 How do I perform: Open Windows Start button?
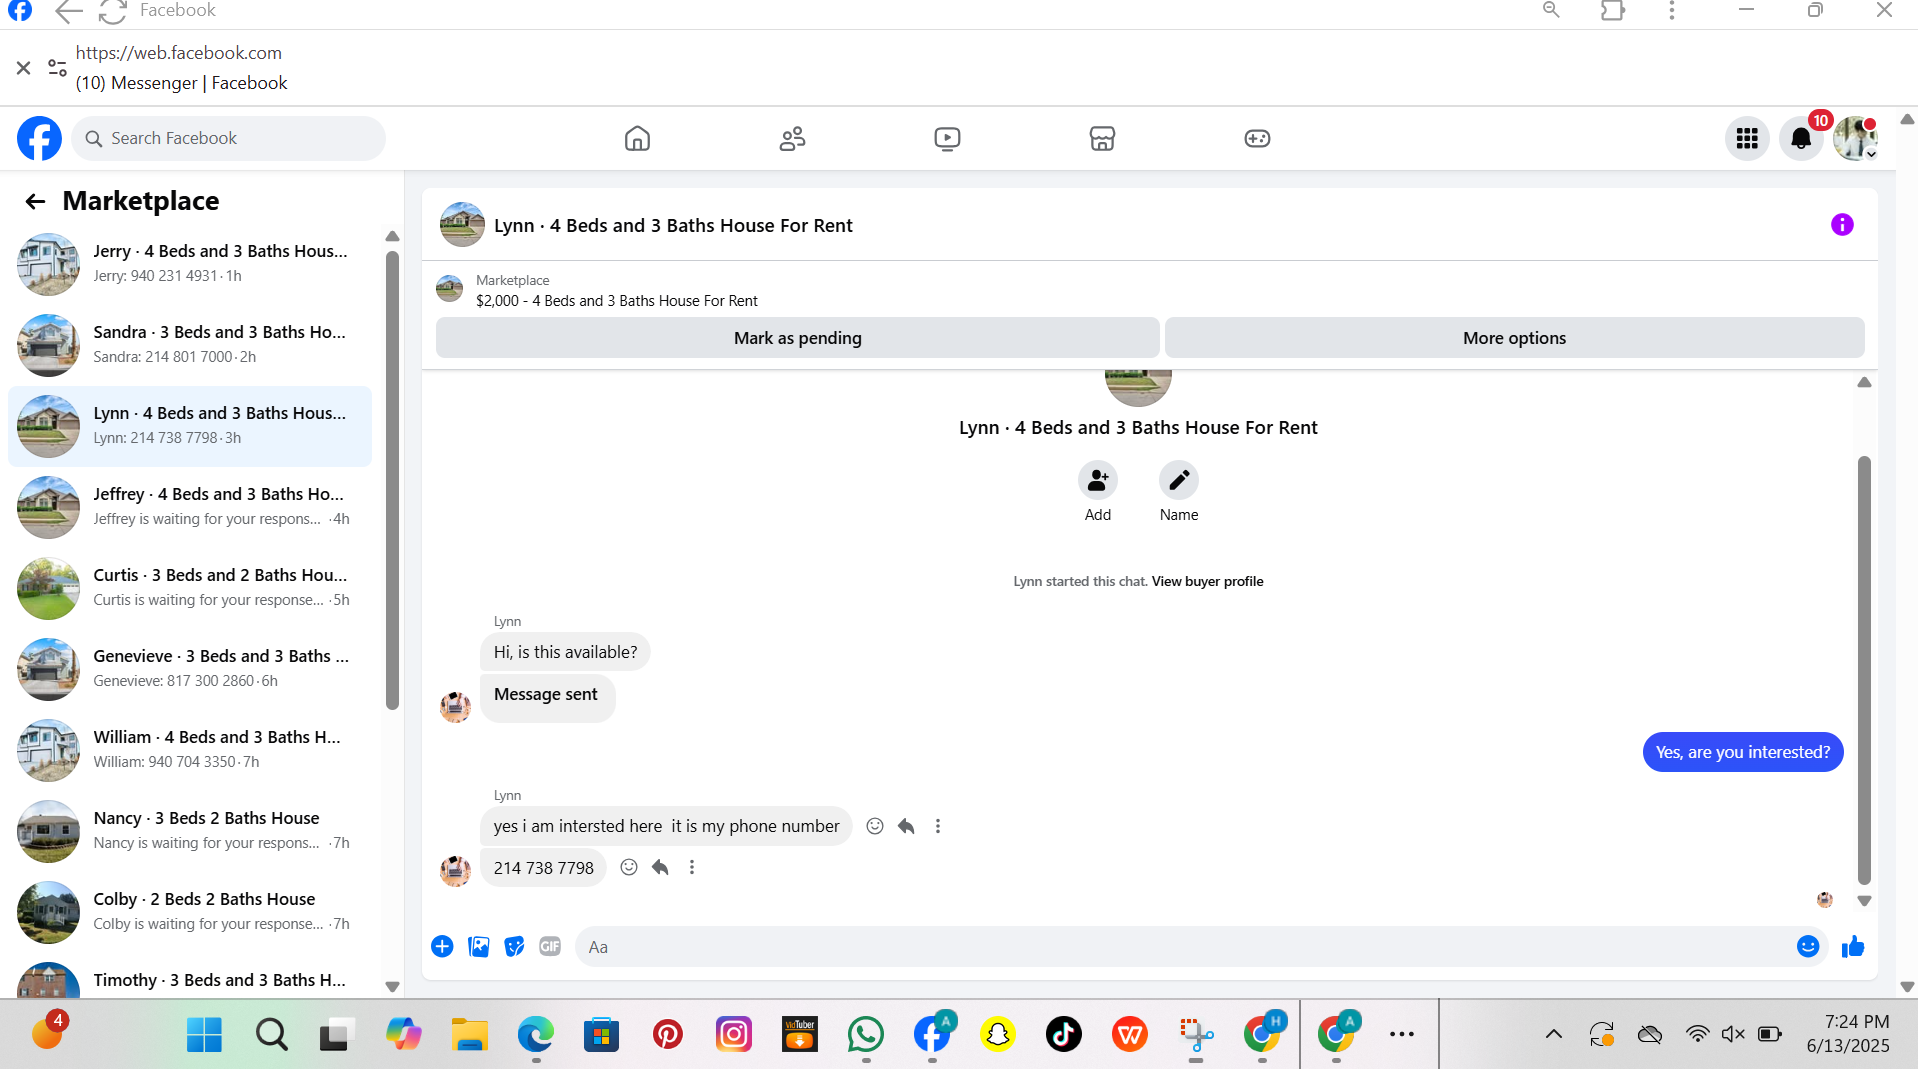click(204, 1034)
